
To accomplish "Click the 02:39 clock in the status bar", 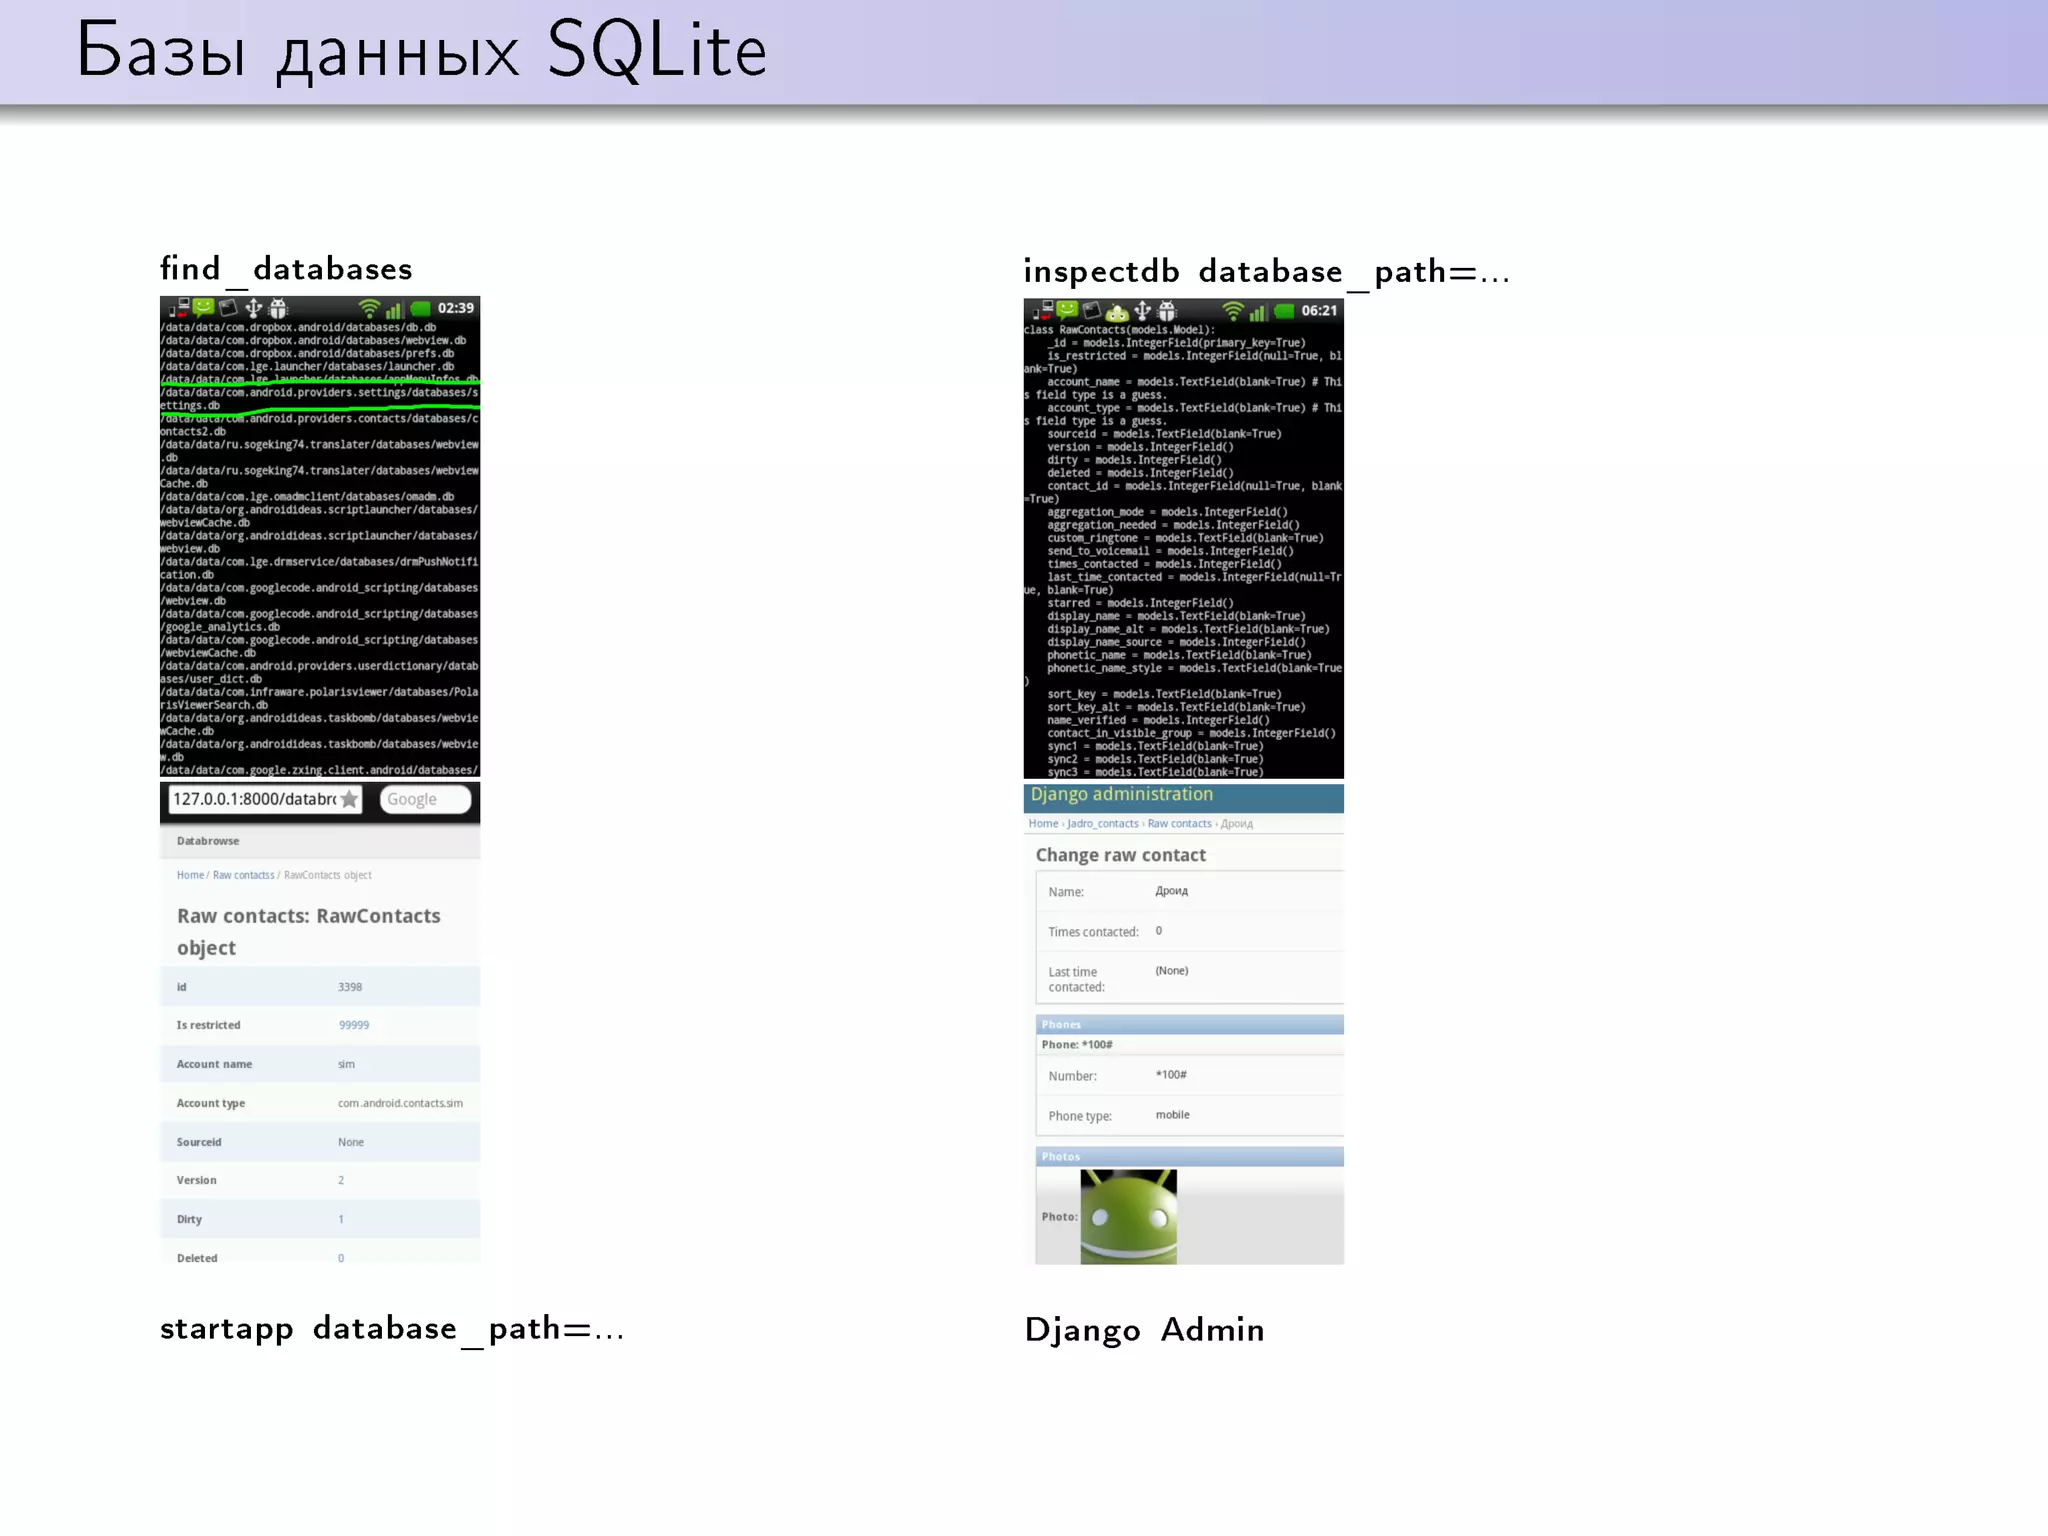I will [x=456, y=308].
